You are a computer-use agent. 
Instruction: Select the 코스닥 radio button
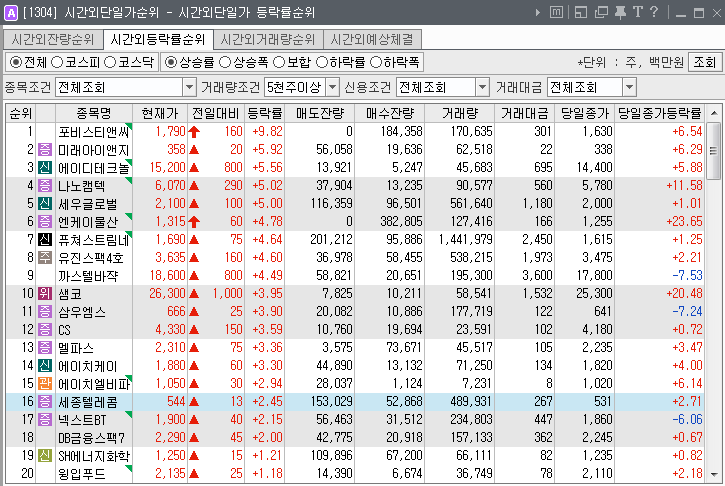tap(110, 62)
